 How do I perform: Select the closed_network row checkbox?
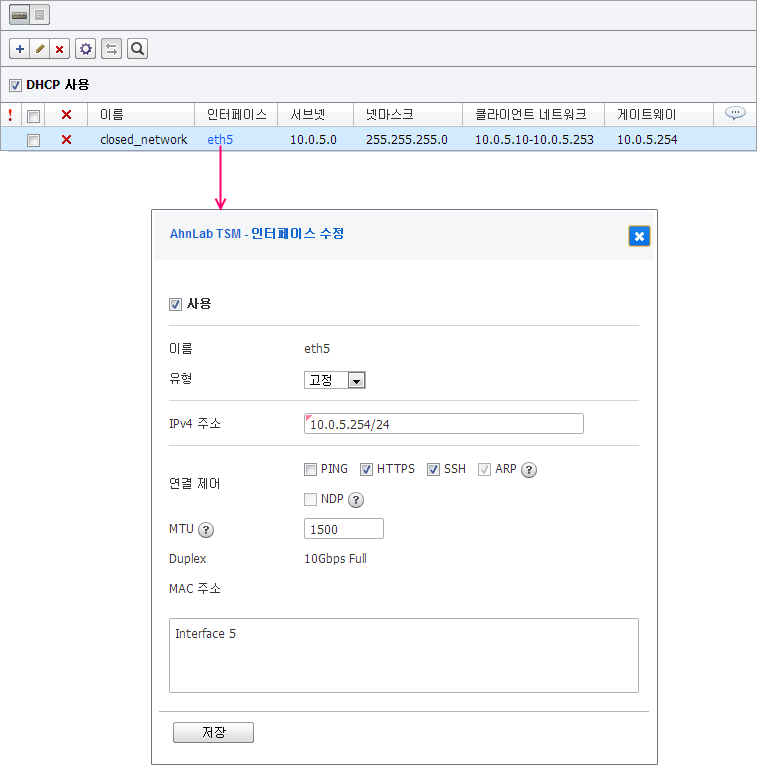point(33,140)
